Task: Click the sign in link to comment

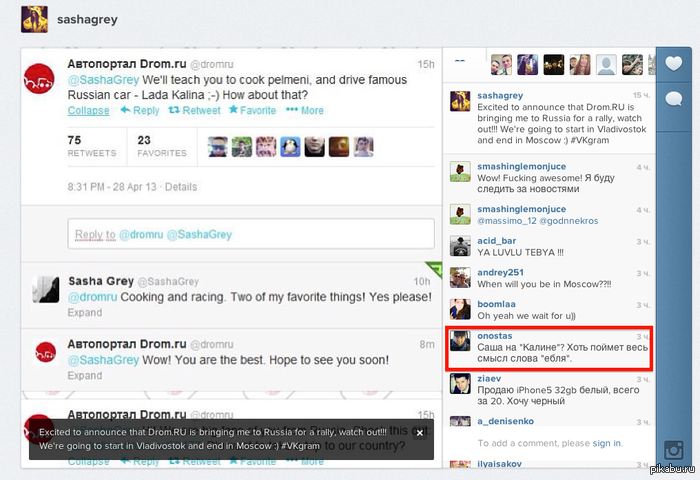Action: tap(606, 443)
